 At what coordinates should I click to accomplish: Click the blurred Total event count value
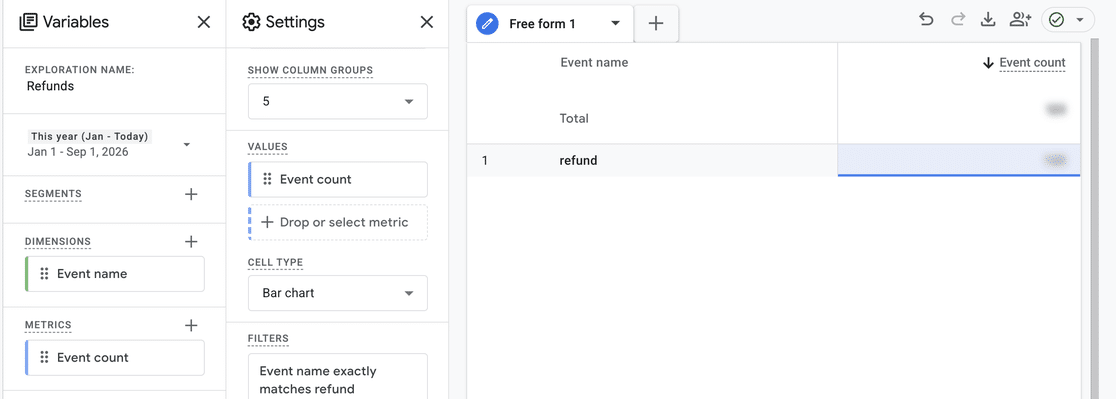tap(1056, 109)
